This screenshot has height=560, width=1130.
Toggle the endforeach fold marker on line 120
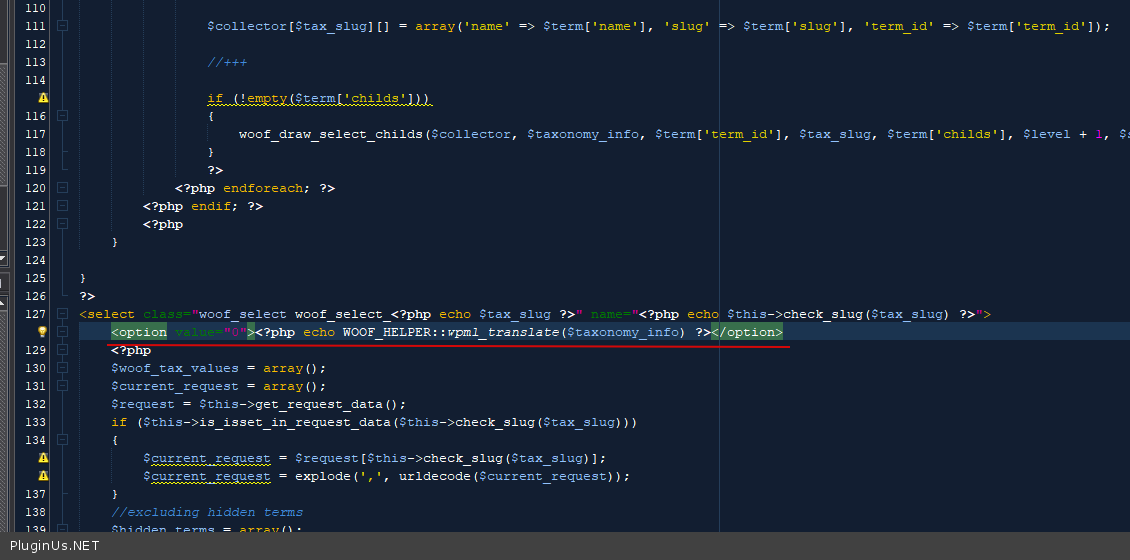pyautogui.click(x=62, y=188)
